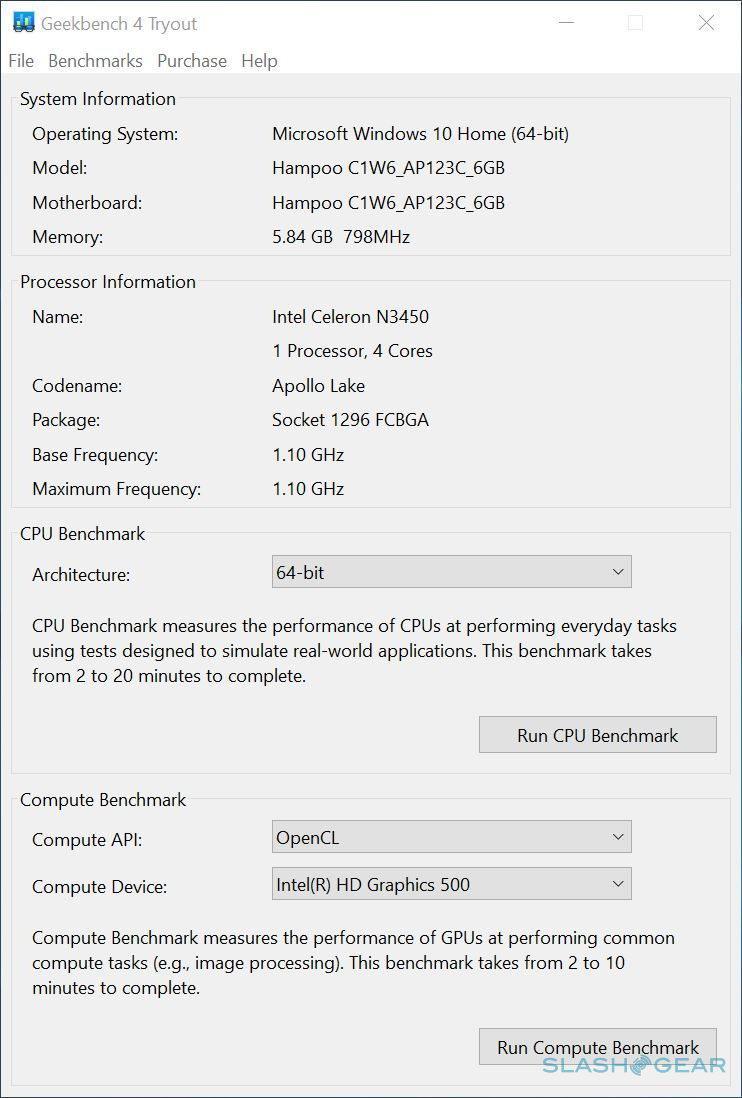This screenshot has width=742, height=1098.
Task: Click the Memory value 5.84 GB 798MHz
Action: coord(341,237)
